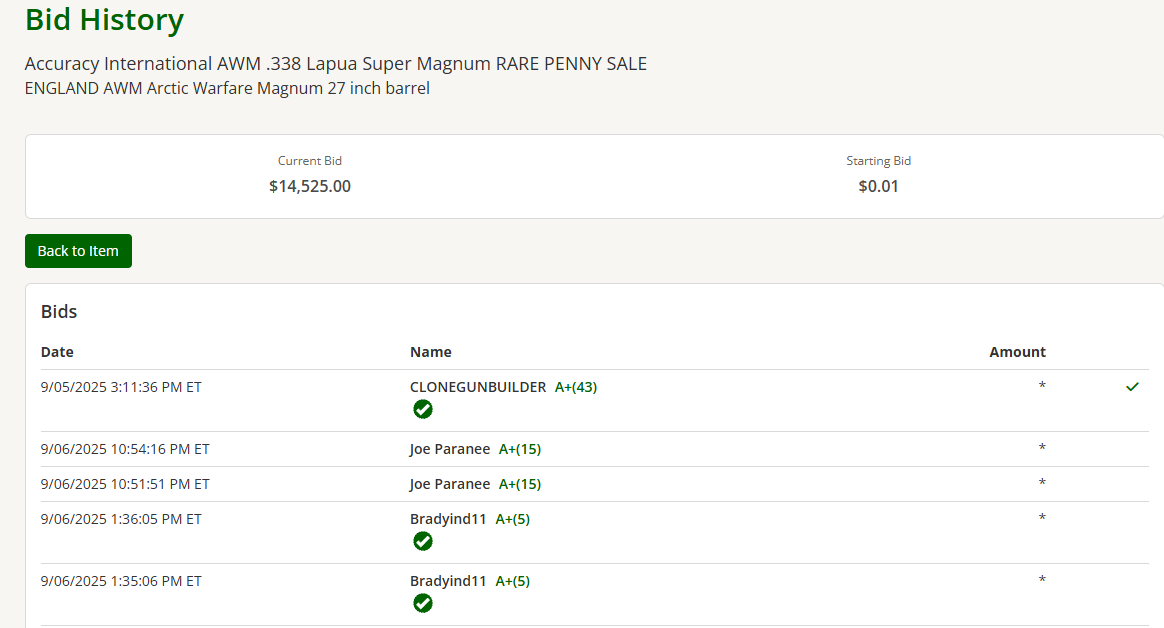
Task: Click the Name column header
Action: coord(431,352)
